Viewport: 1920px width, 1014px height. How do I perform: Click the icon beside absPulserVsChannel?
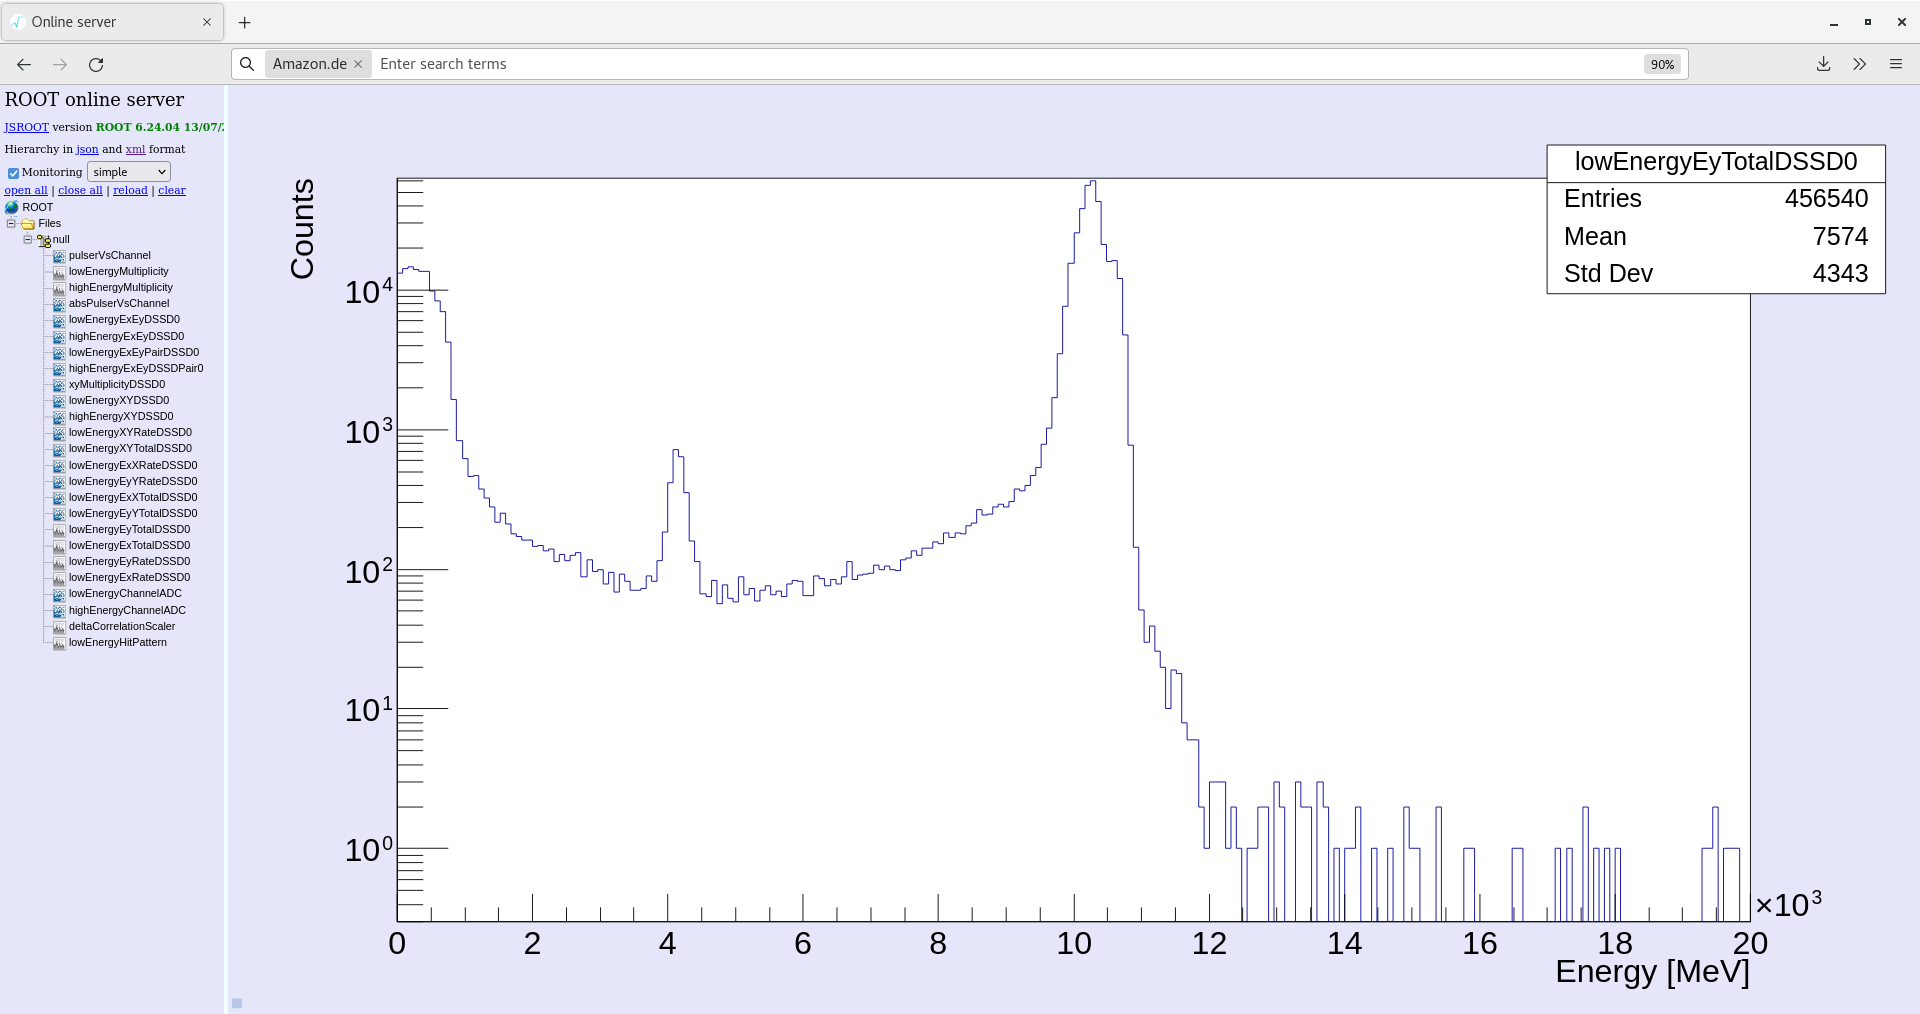click(x=59, y=304)
